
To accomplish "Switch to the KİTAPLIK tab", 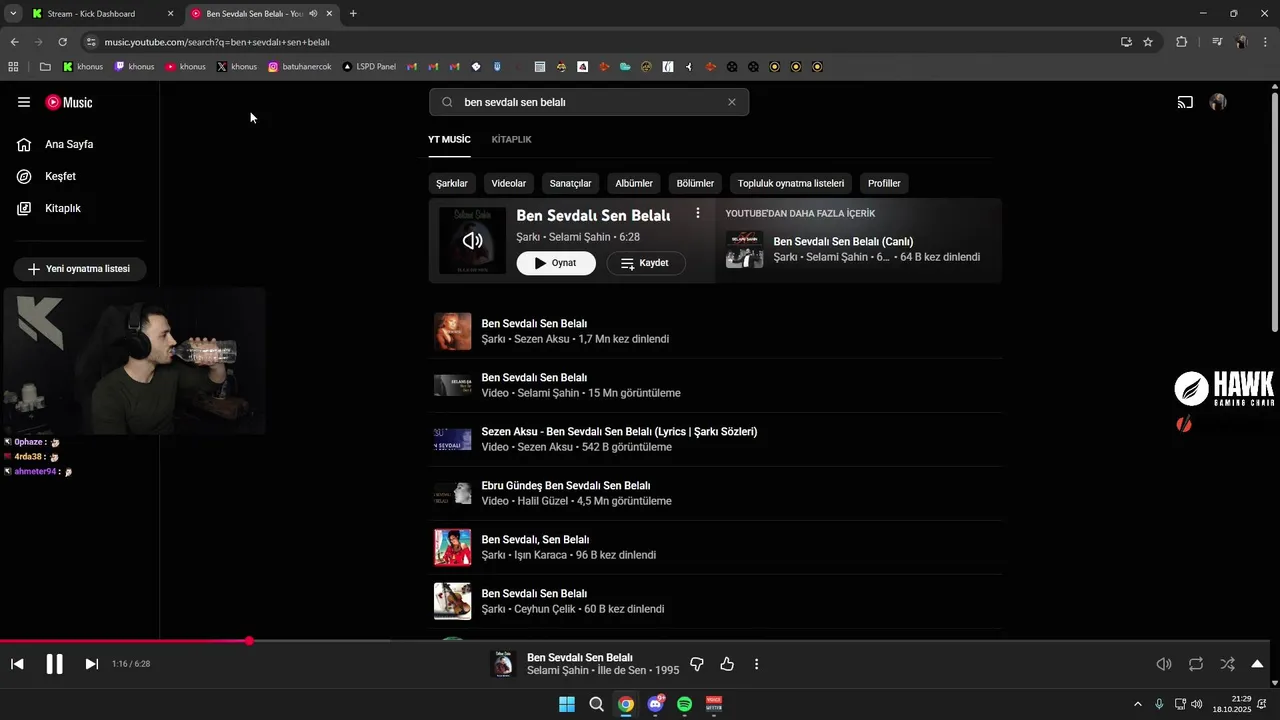I will coord(511,139).
